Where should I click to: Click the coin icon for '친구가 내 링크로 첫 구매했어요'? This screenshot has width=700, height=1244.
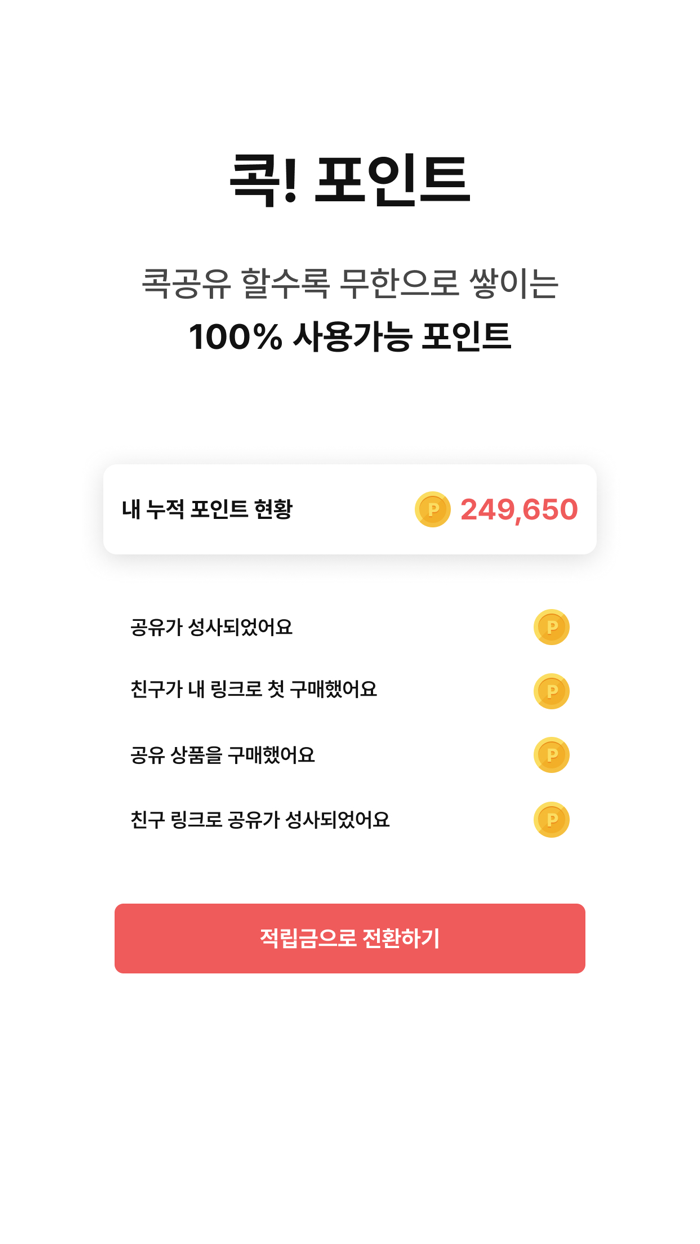551,691
